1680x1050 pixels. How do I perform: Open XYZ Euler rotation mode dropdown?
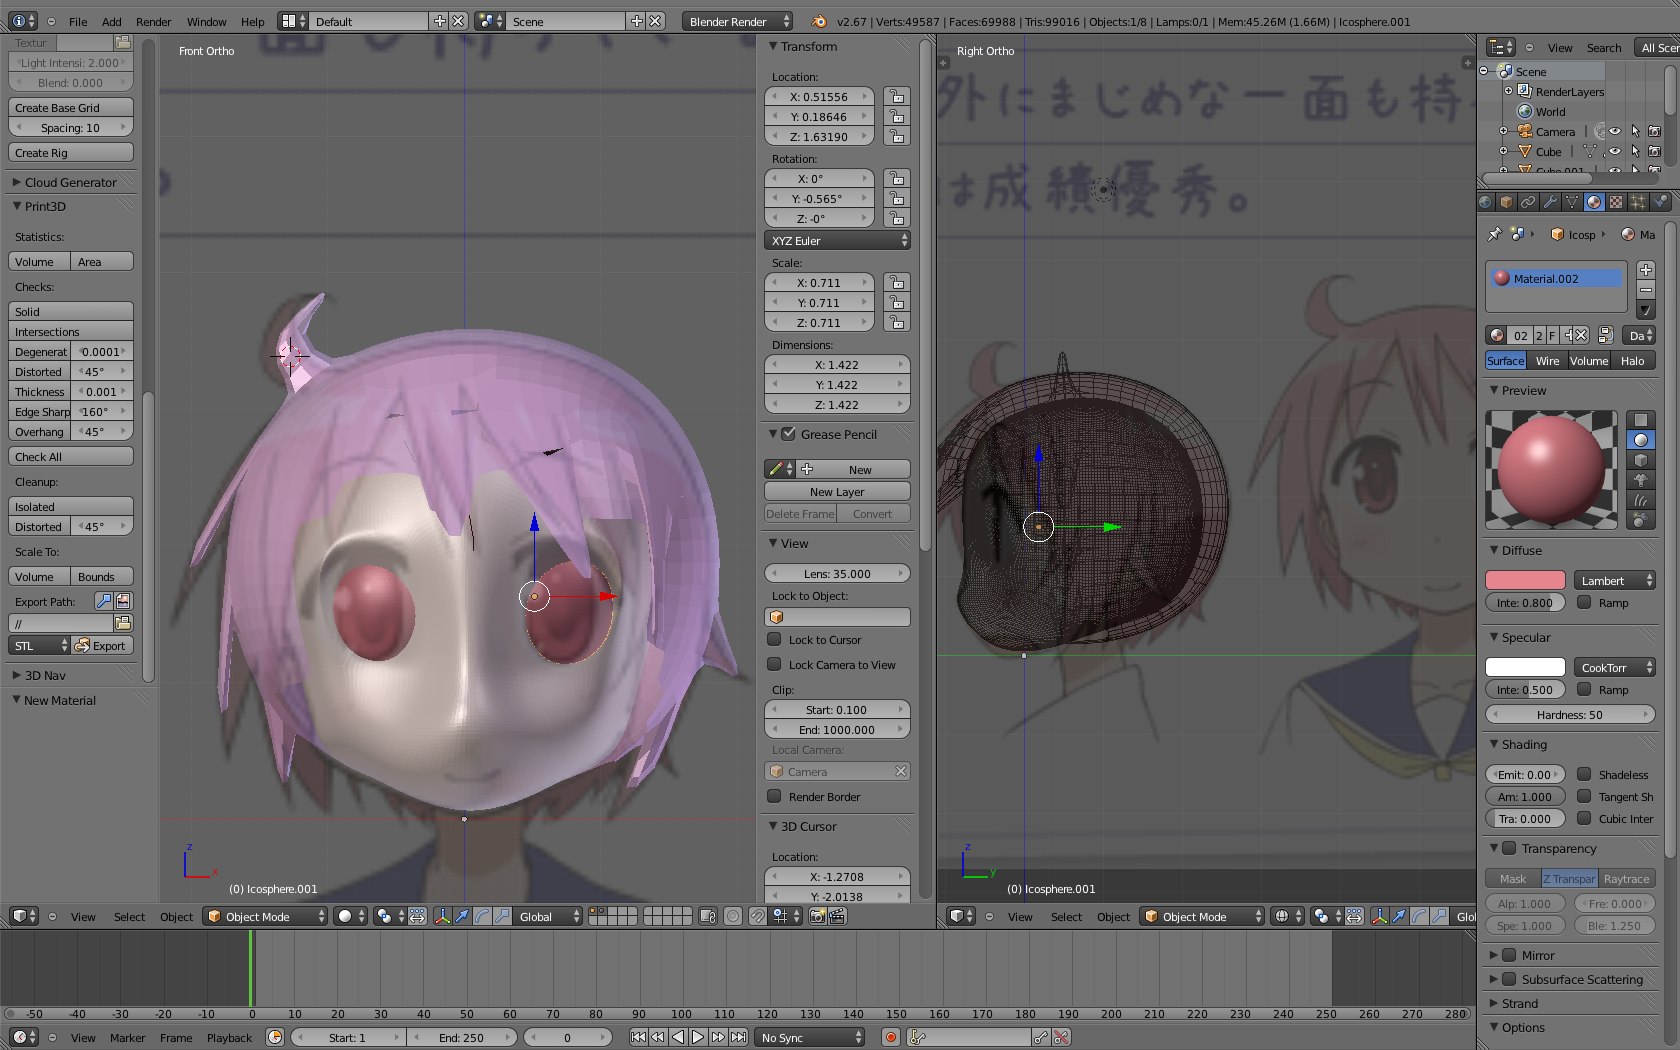837,240
